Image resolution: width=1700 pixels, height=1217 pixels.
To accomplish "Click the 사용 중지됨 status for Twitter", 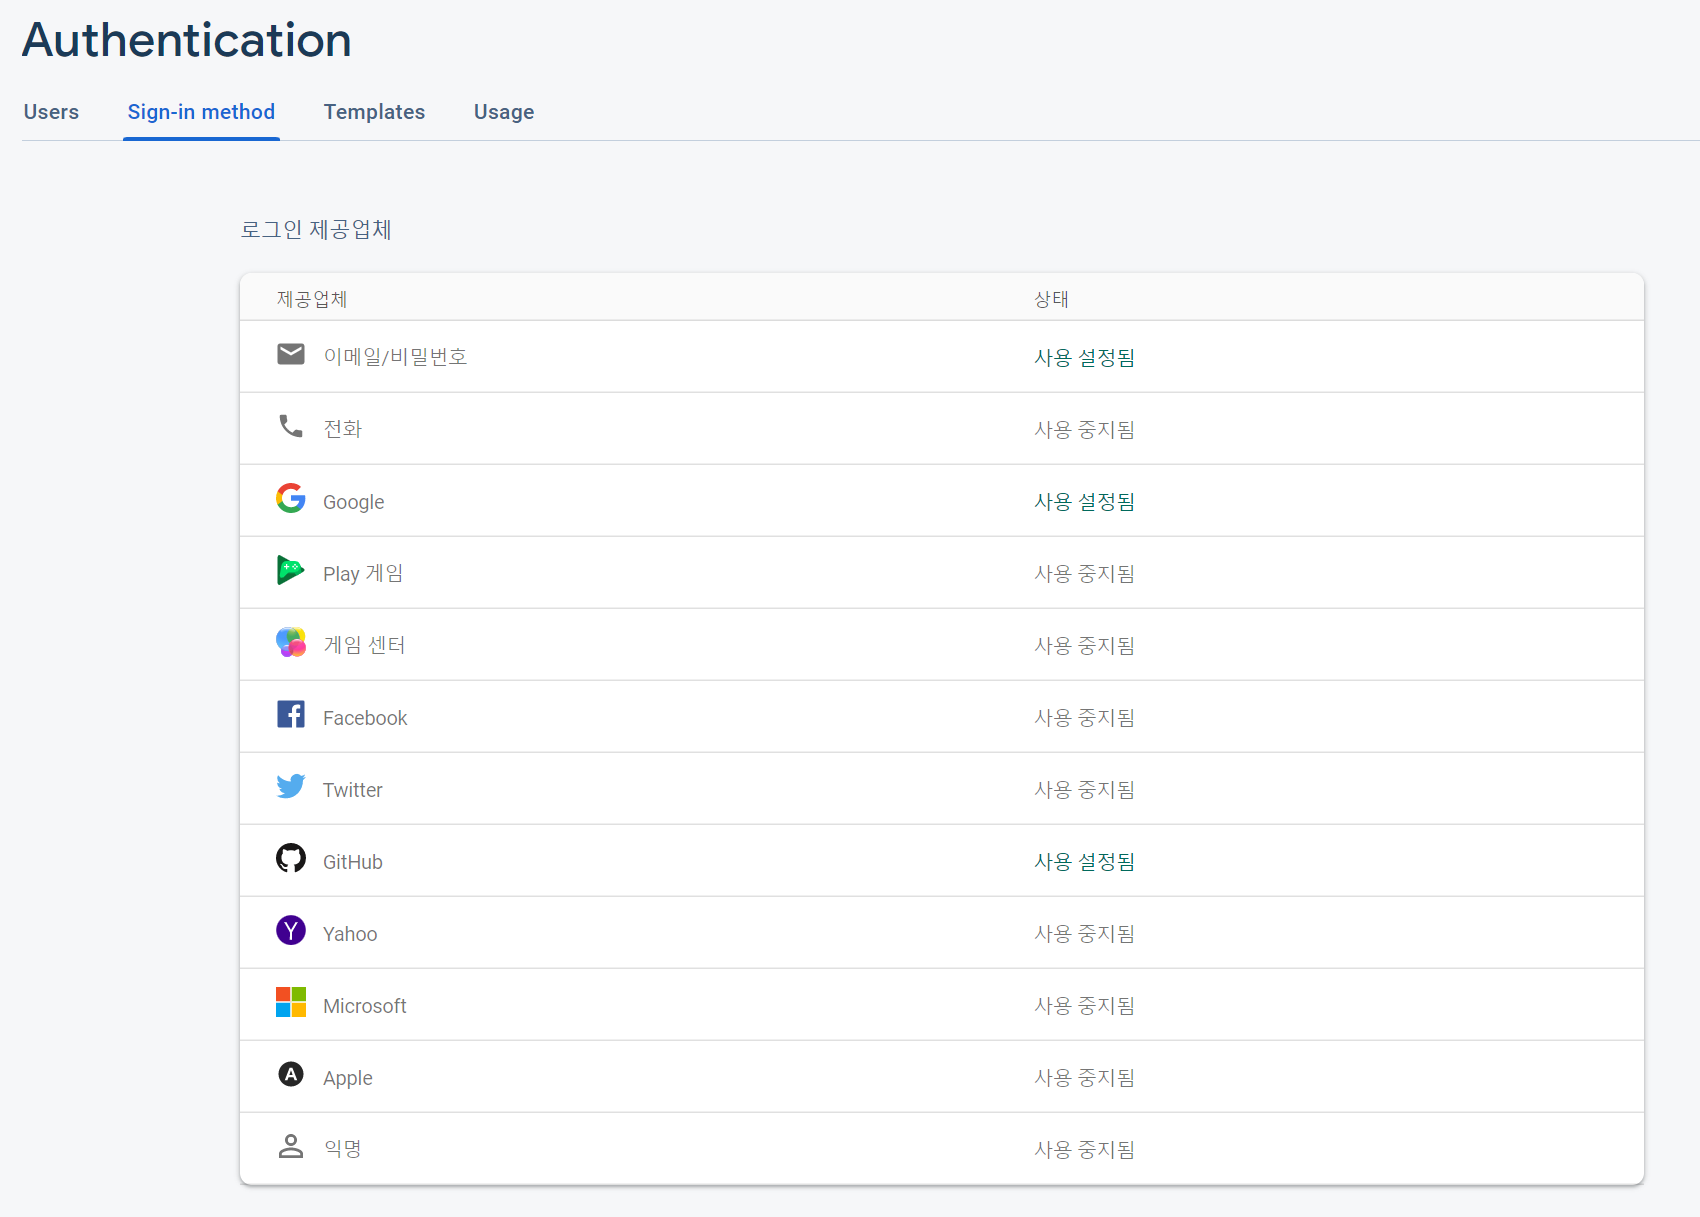I will pyautogui.click(x=1085, y=790).
